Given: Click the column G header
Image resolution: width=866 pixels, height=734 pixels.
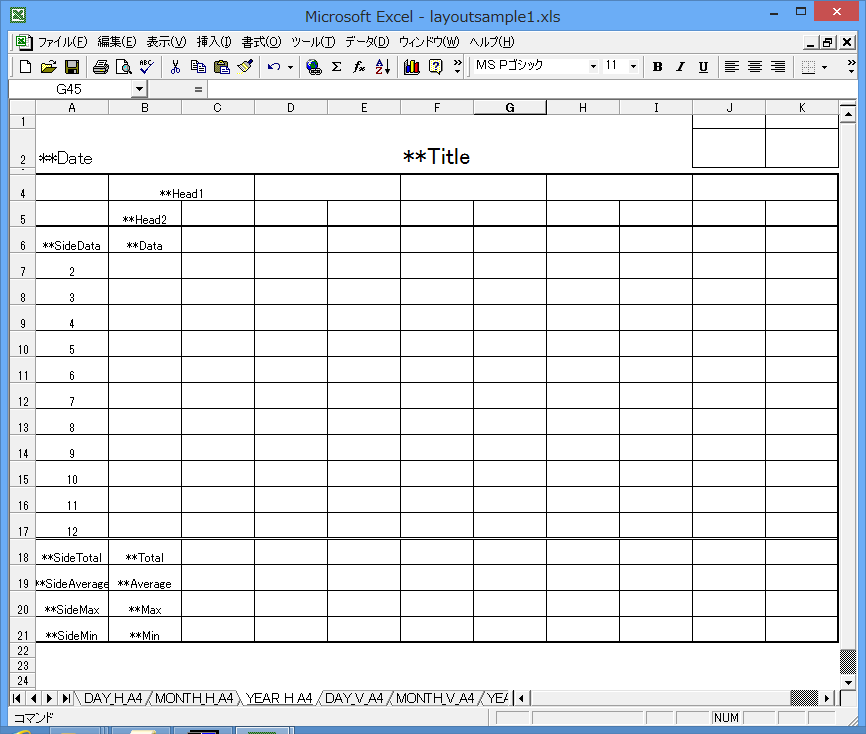Looking at the screenshot, I should (510, 108).
